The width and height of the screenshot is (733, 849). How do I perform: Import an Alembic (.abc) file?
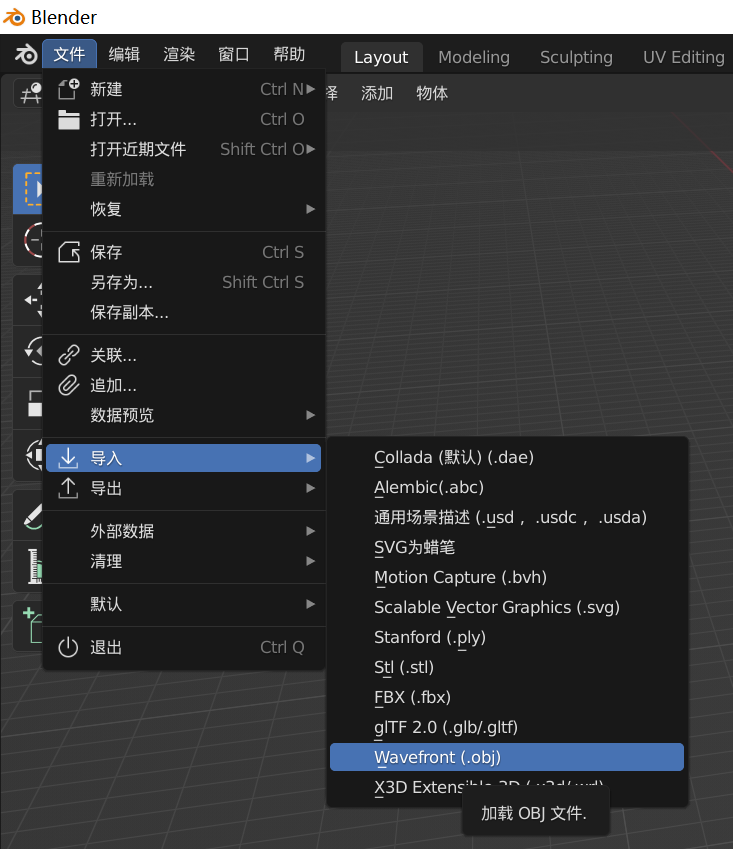[x=507, y=487]
